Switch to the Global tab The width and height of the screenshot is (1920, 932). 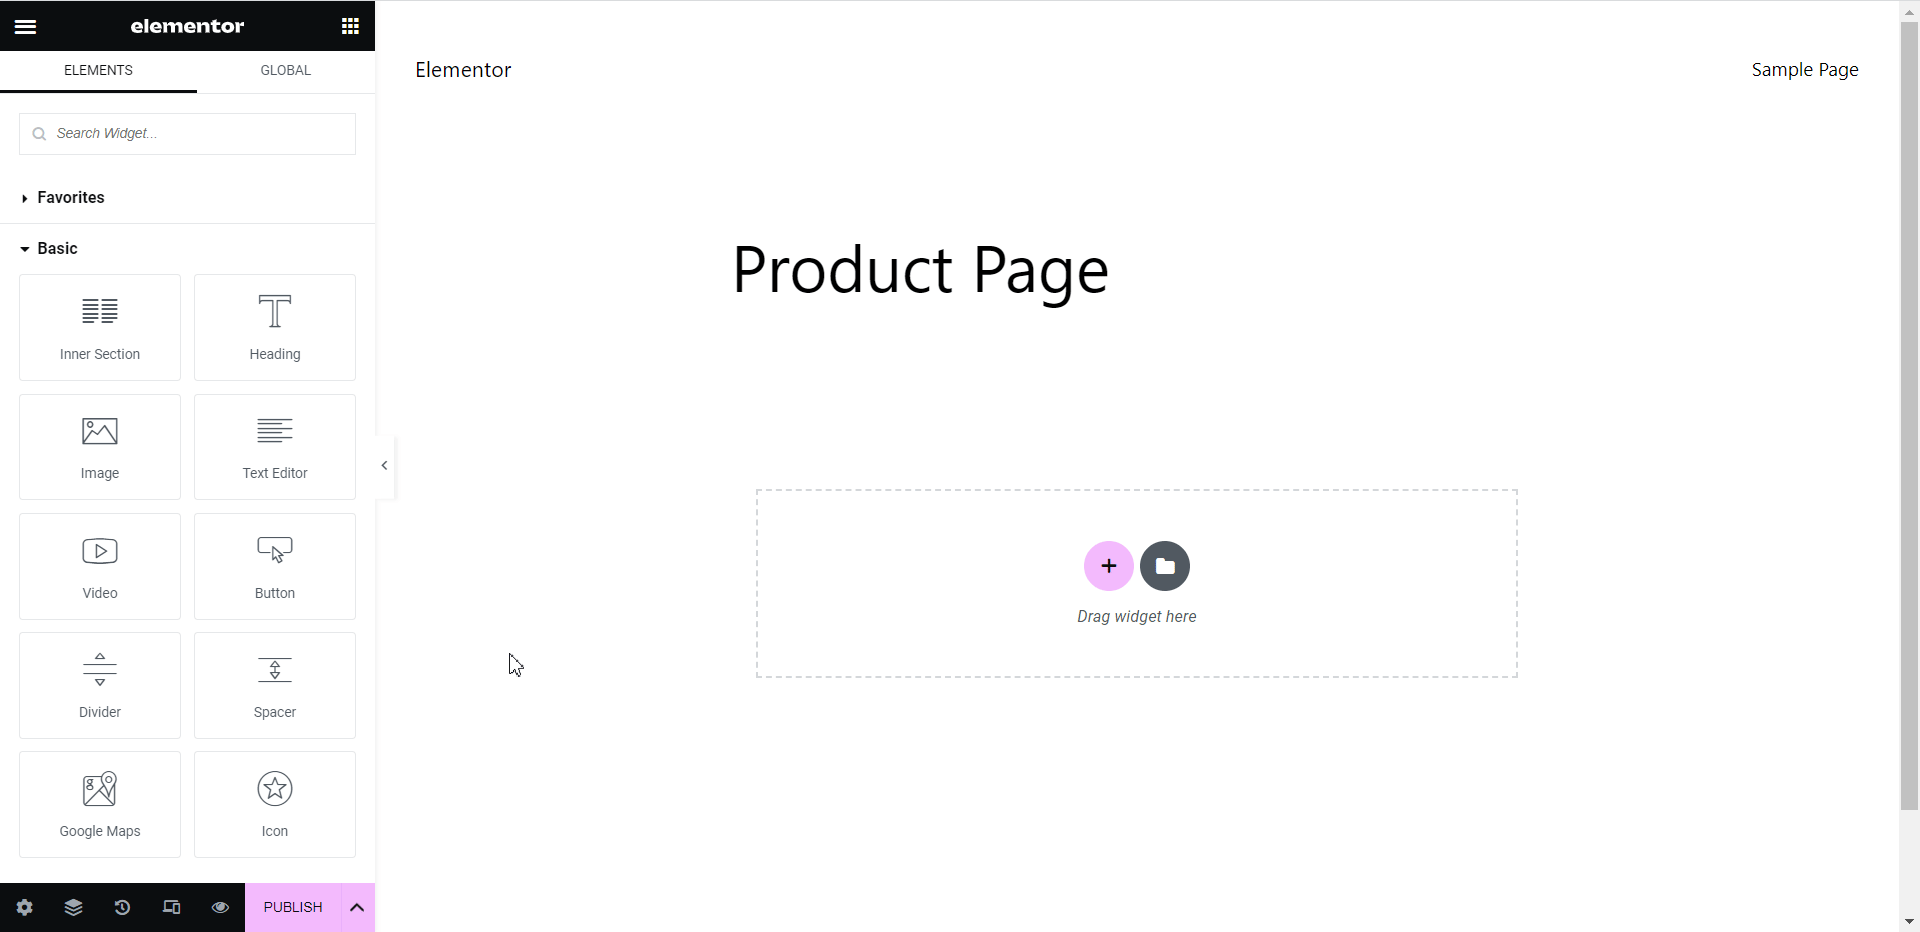click(x=286, y=71)
